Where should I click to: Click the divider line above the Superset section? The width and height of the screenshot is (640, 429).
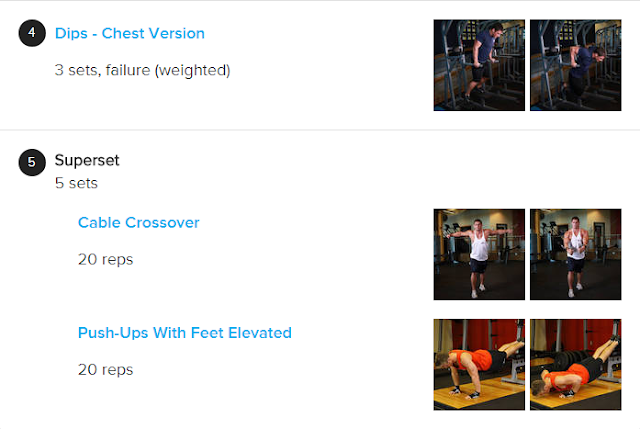[320, 130]
